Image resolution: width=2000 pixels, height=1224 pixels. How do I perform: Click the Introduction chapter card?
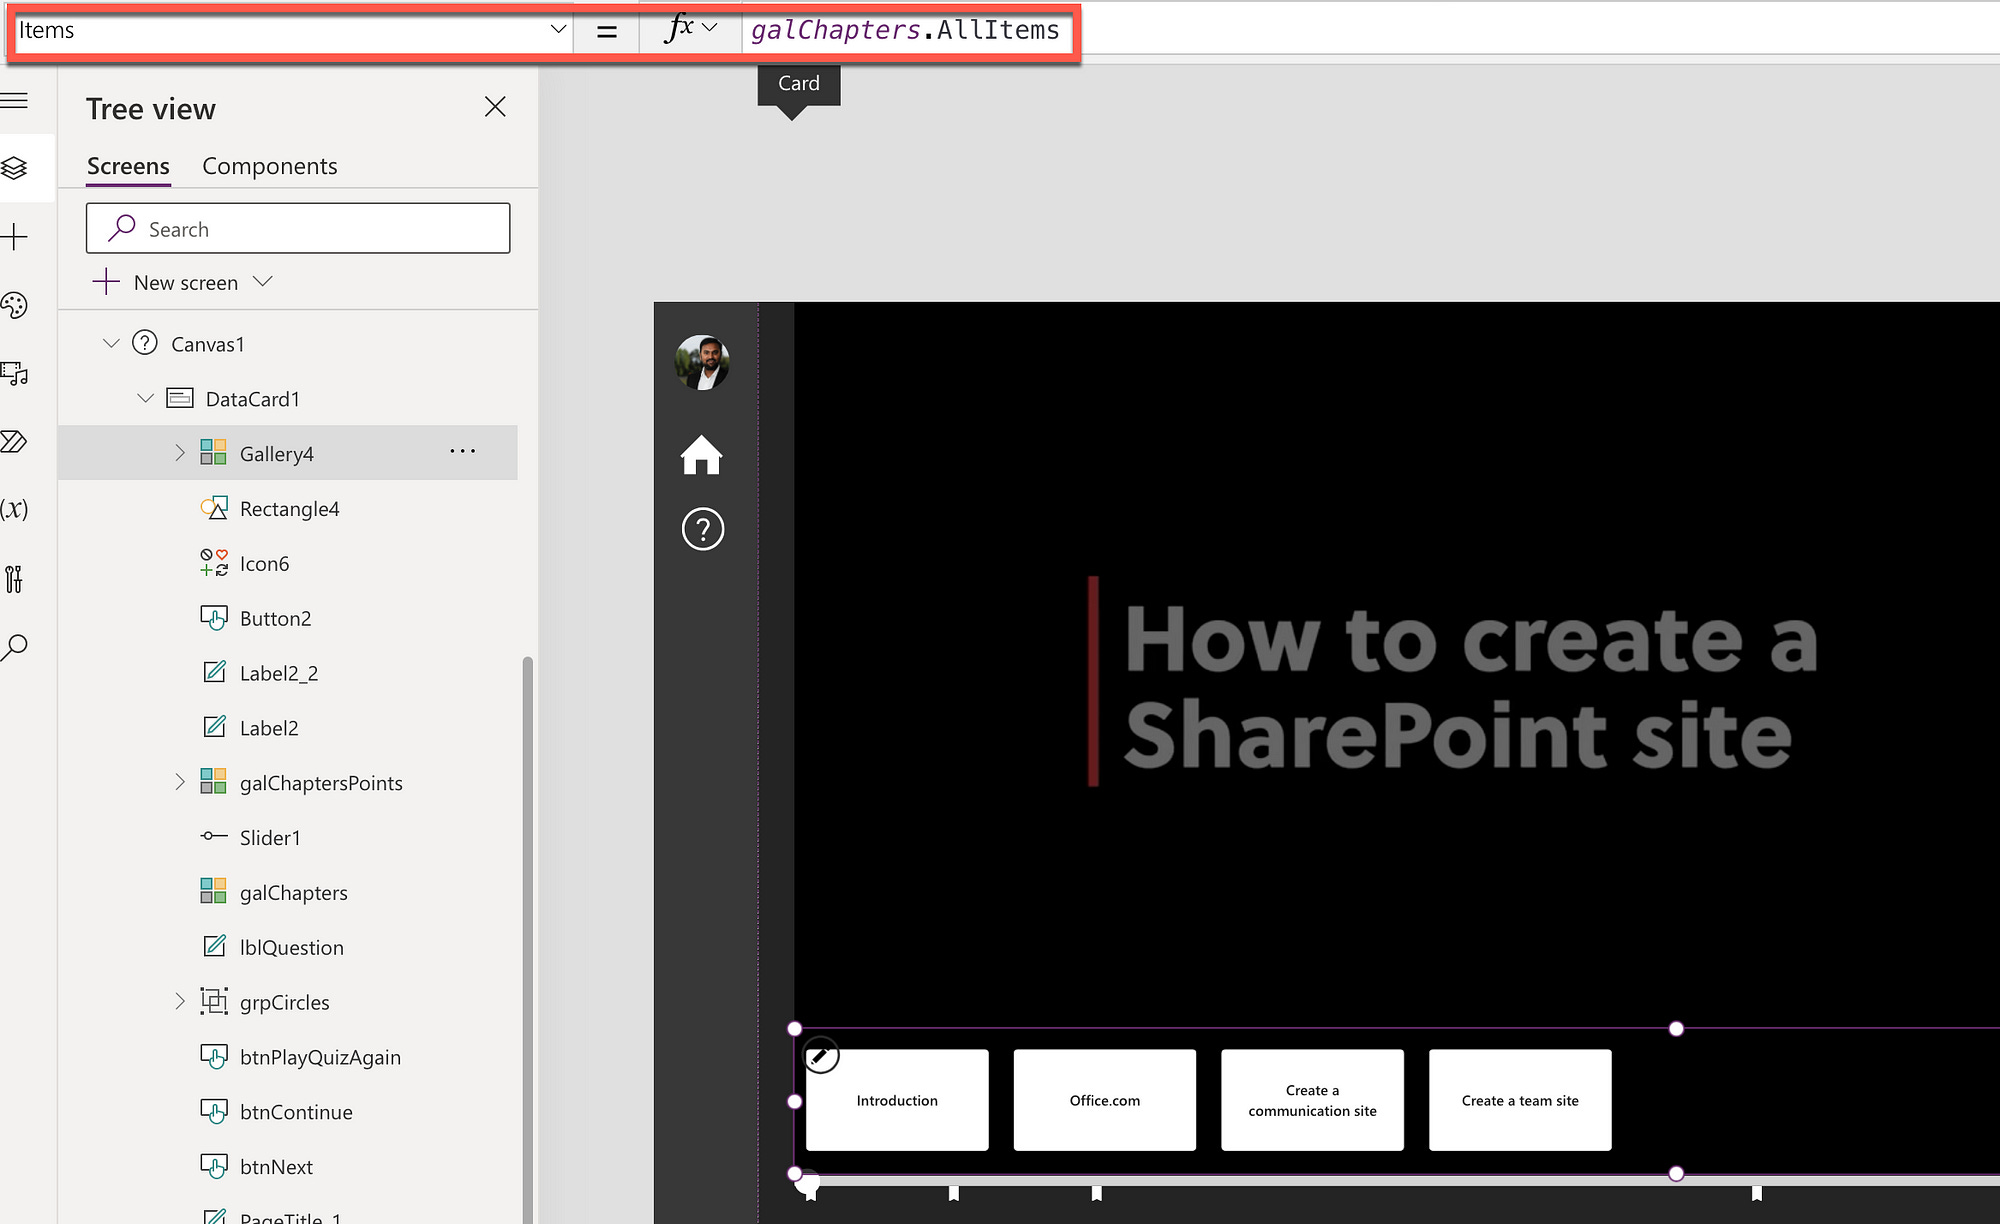point(897,1100)
